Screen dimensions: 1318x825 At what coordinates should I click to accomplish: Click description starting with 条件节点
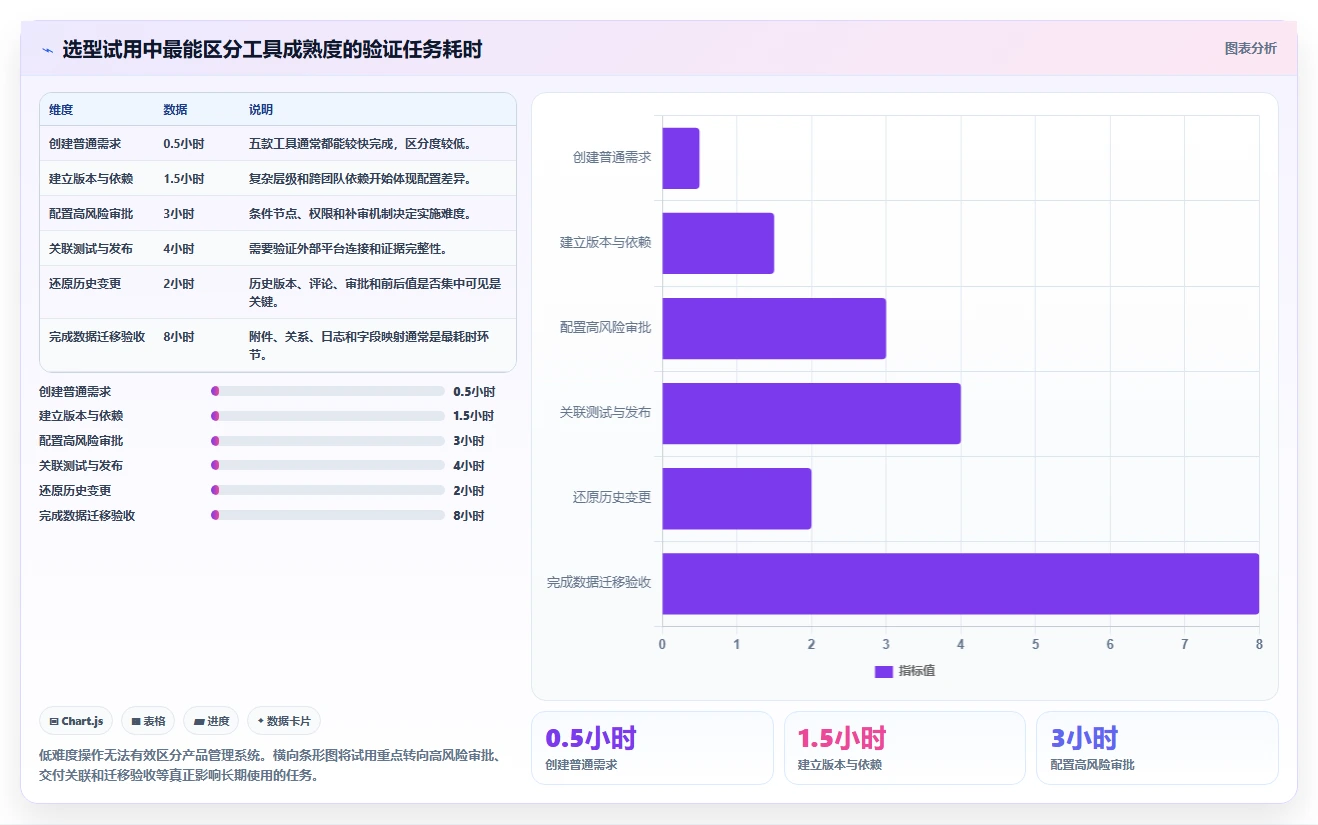pos(360,214)
